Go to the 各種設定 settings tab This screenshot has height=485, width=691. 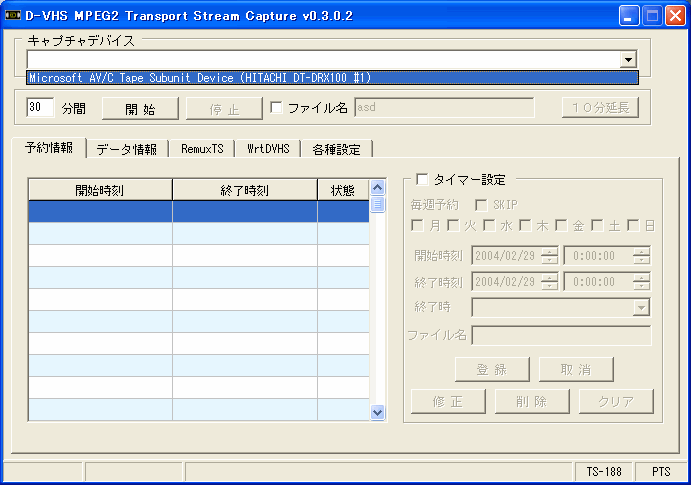336,149
